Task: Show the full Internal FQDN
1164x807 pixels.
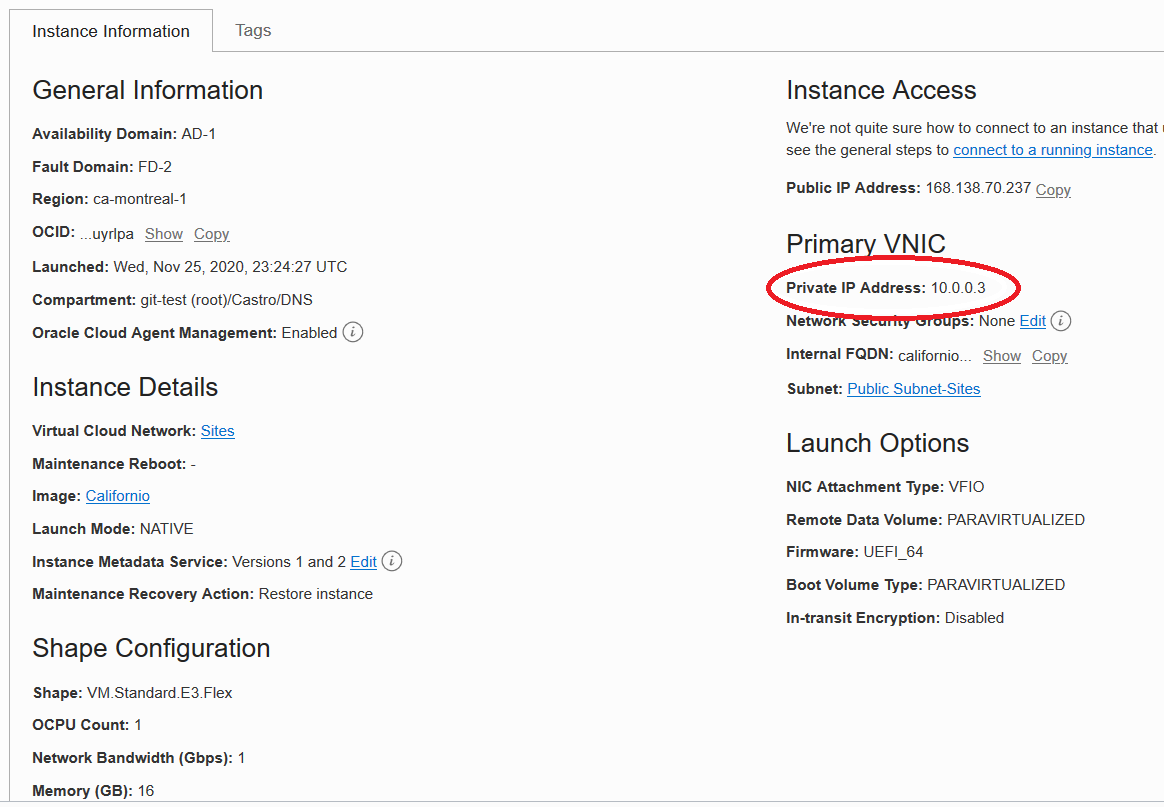Action: [x=1002, y=356]
